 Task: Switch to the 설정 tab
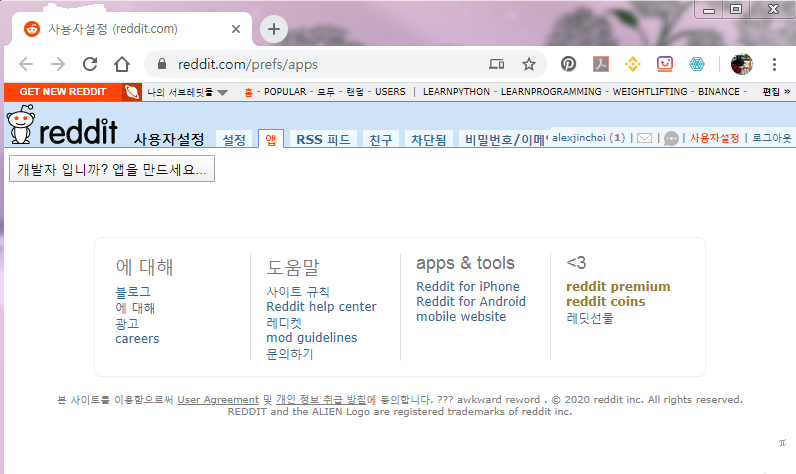(x=234, y=140)
